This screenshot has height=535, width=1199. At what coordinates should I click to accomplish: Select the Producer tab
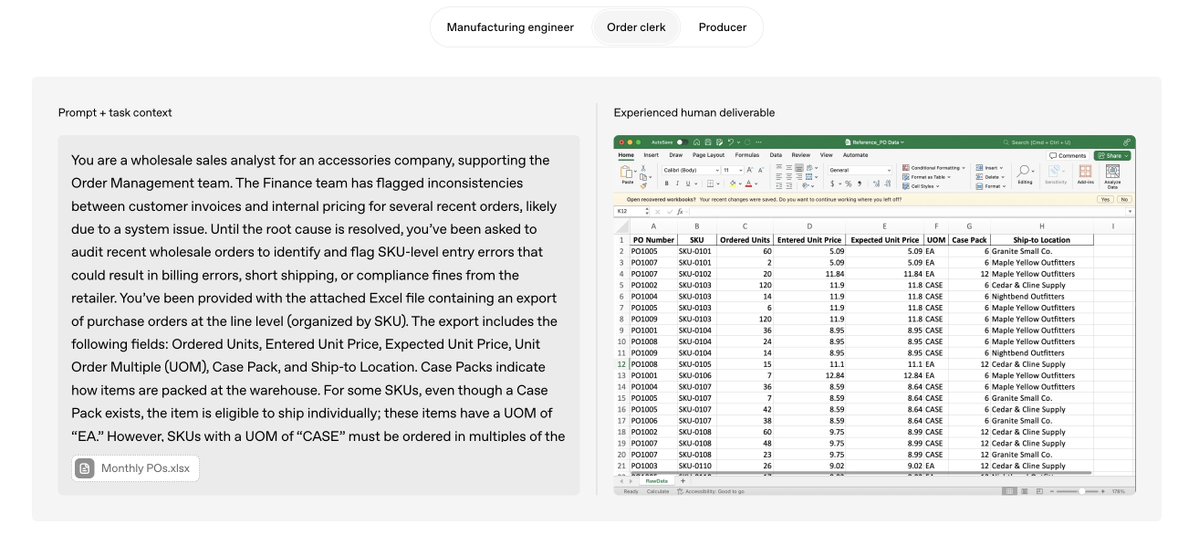723,28
